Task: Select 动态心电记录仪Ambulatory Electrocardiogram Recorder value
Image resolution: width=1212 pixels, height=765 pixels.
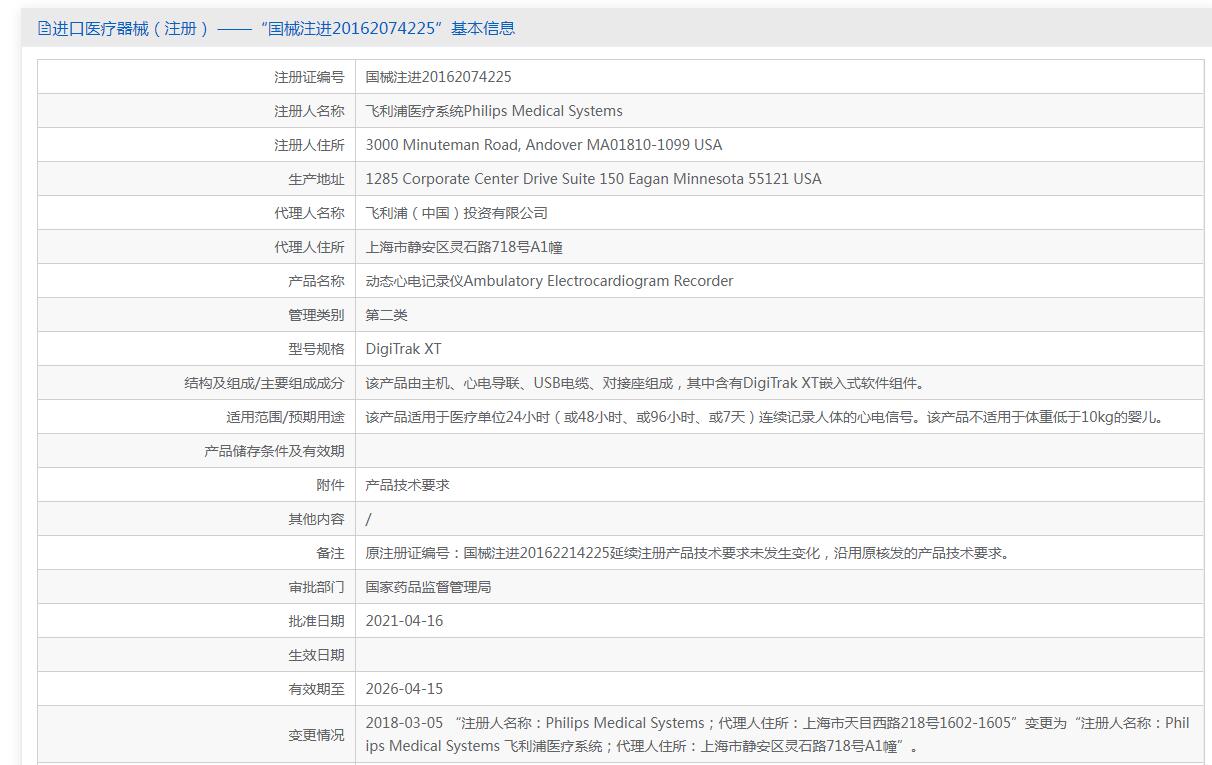Action: tap(550, 281)
